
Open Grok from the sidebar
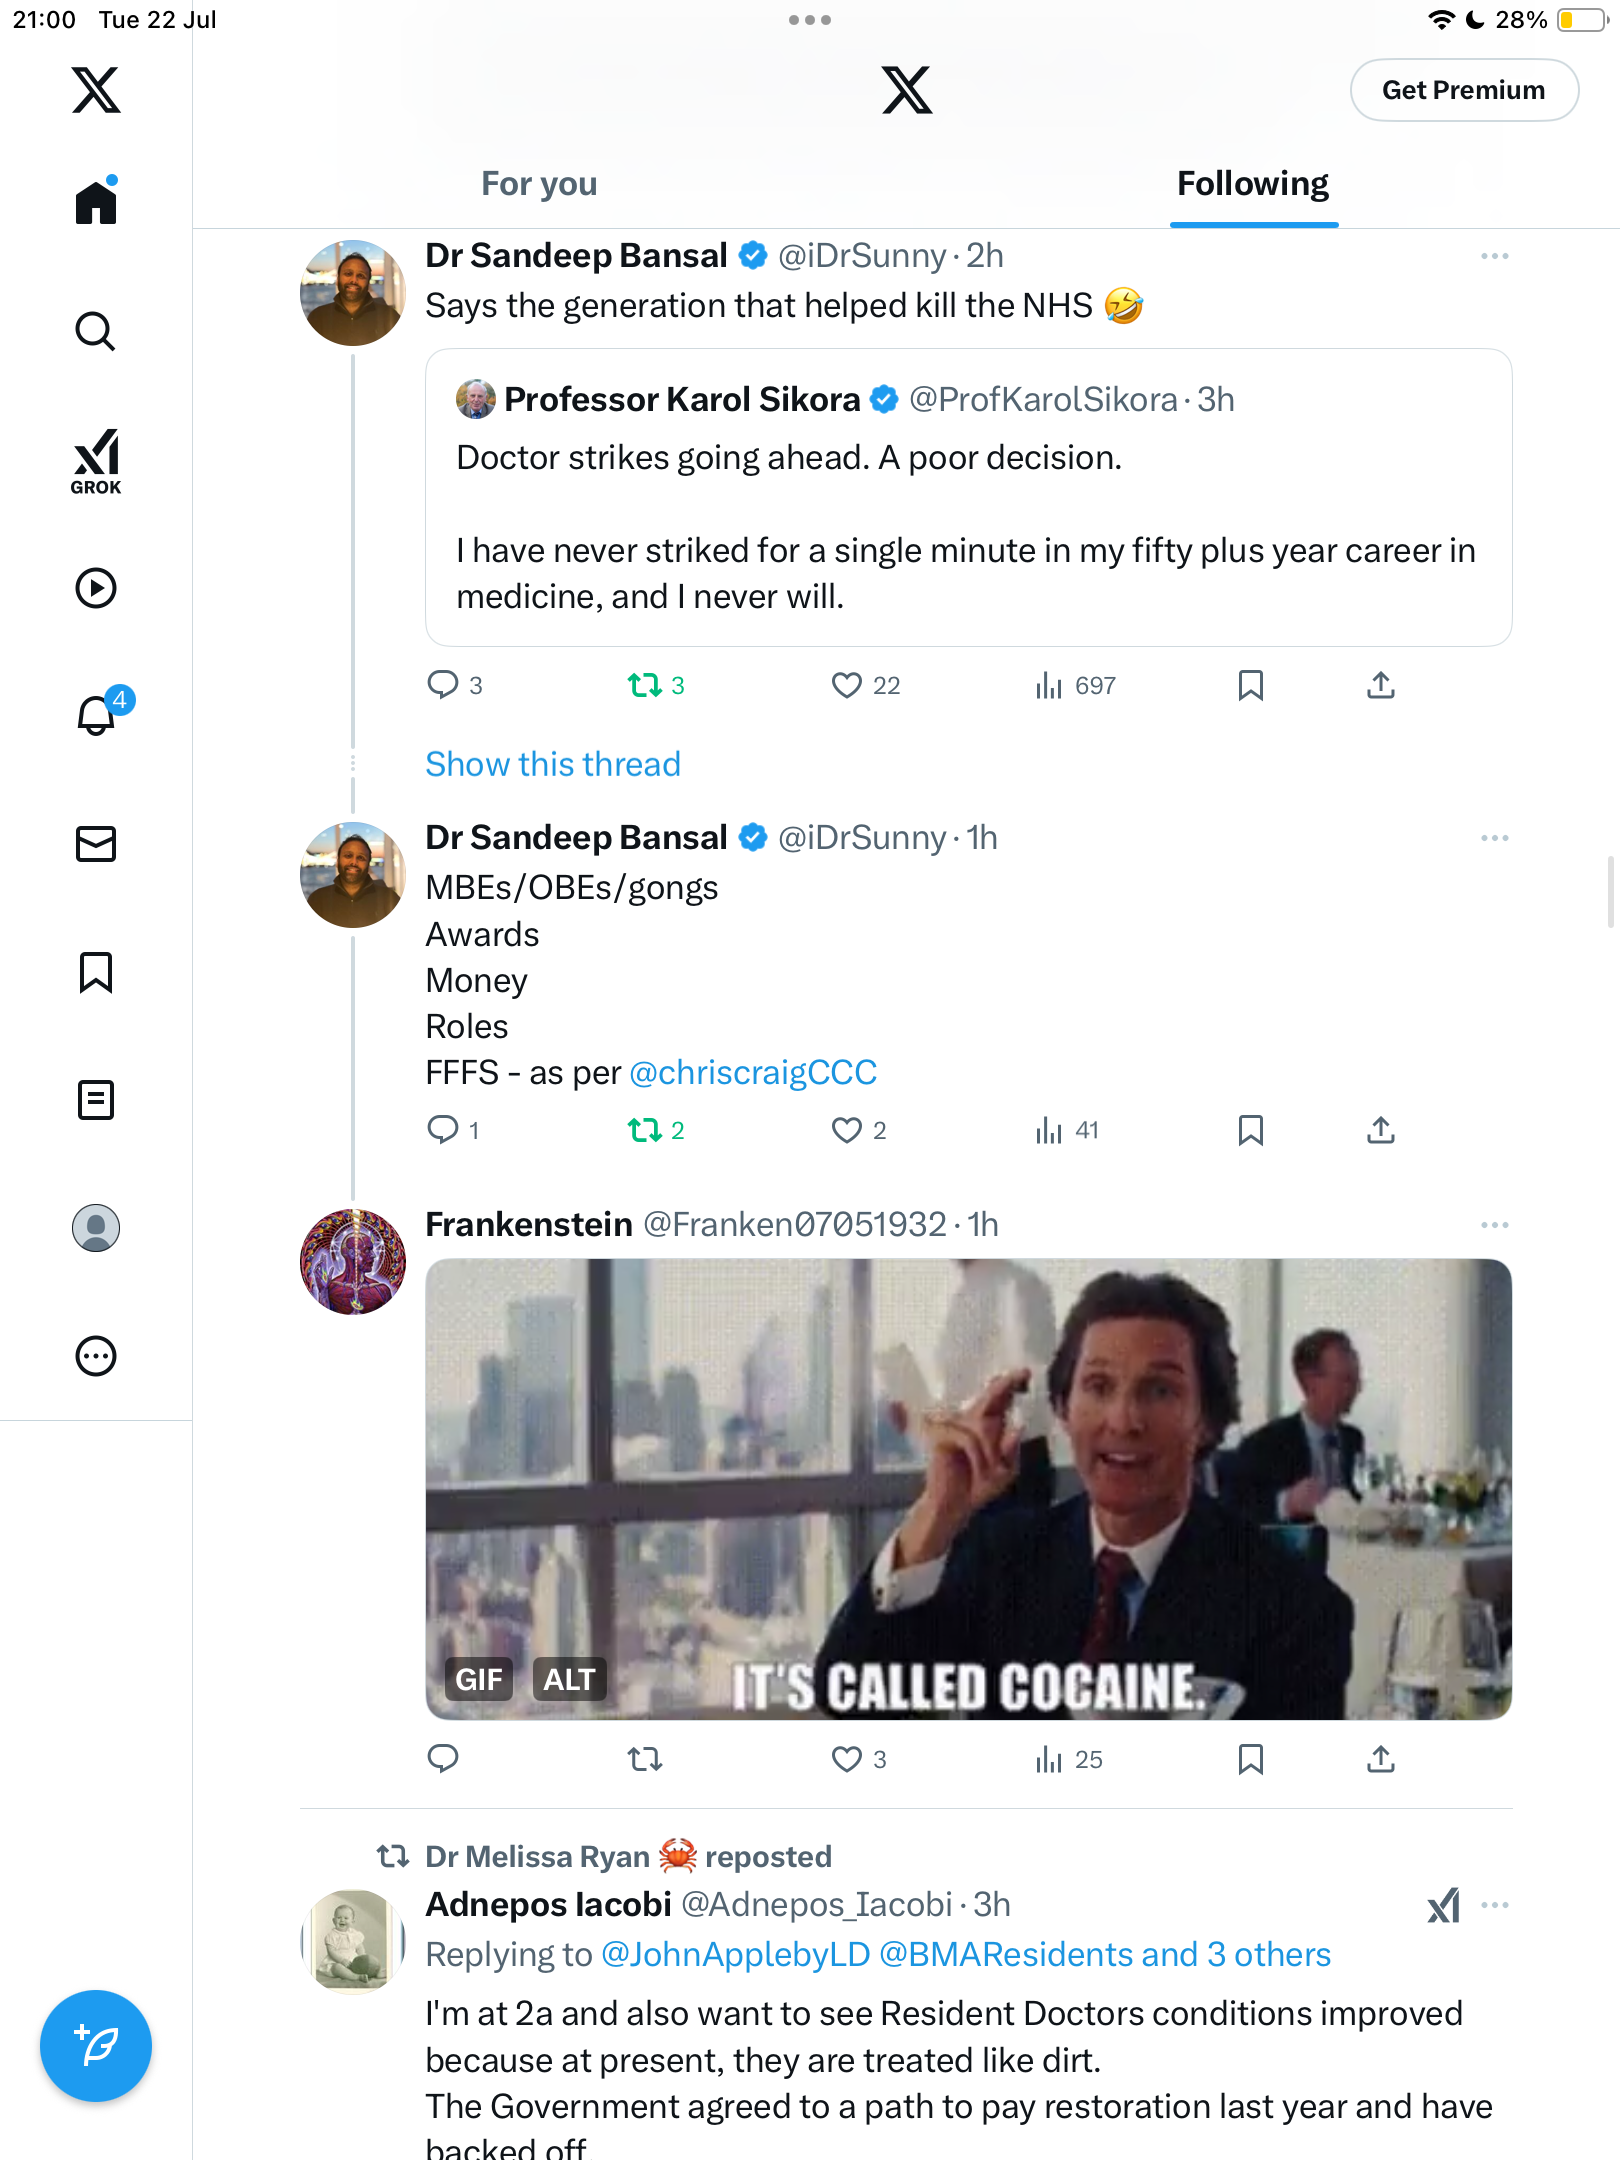96,461
